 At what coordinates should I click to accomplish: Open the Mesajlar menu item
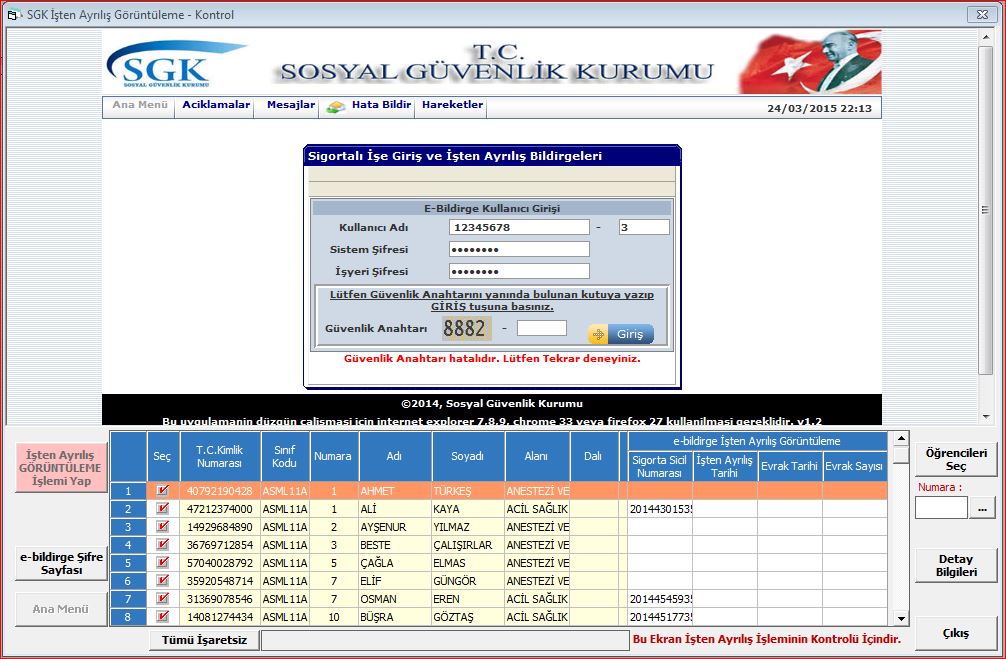[x=290, y=105]
